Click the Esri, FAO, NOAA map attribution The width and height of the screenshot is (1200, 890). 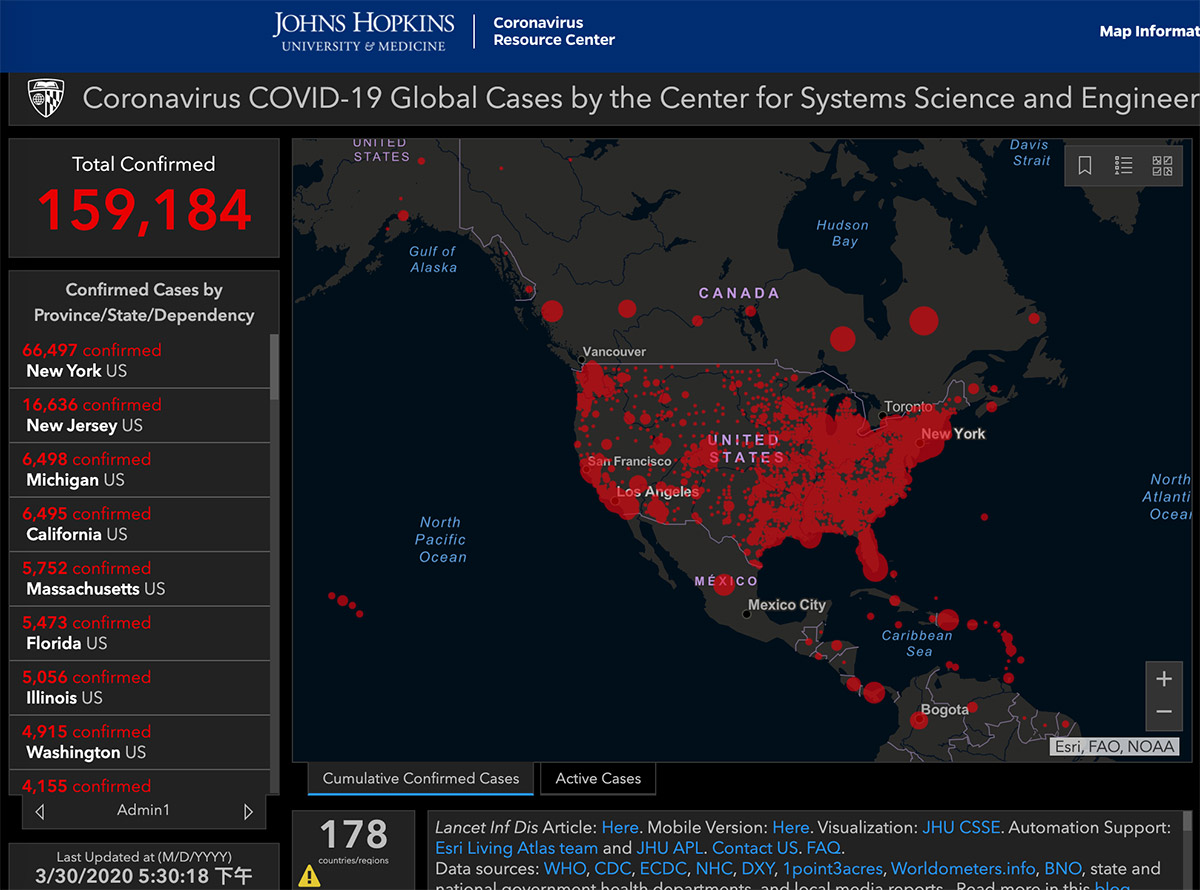[1114, 746]
